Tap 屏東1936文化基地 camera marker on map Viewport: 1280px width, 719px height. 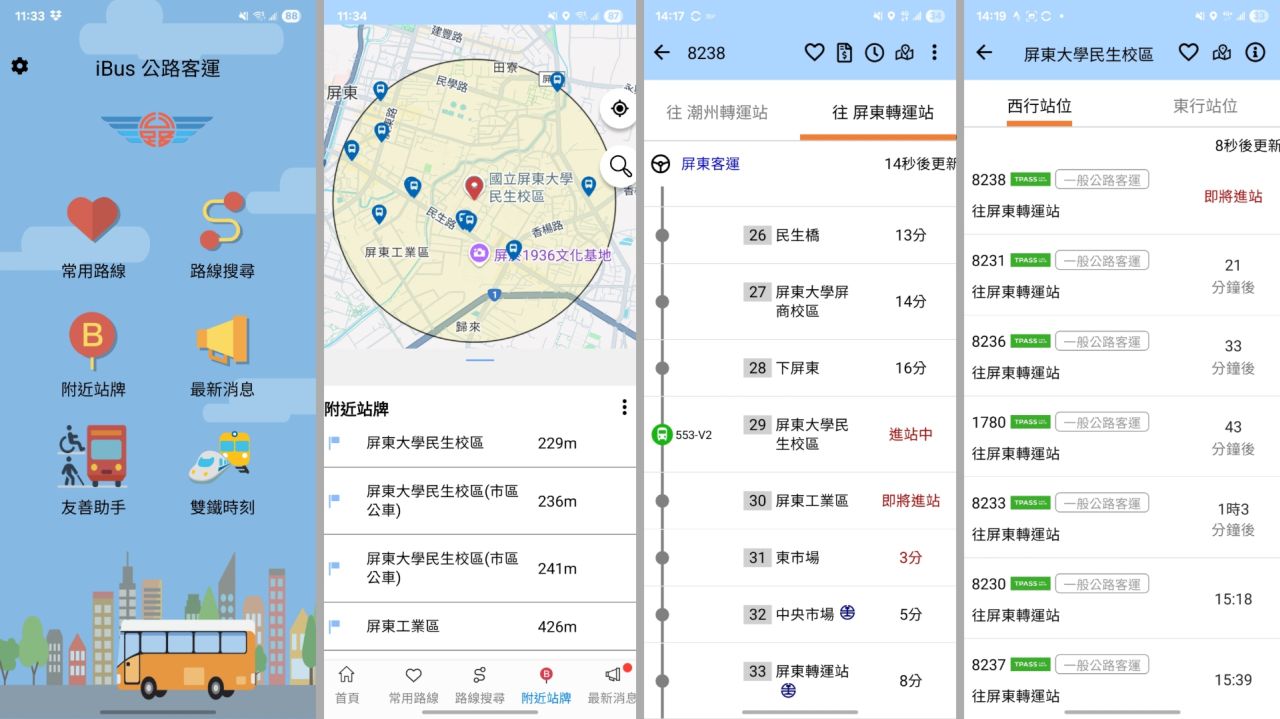[x=479, y=254]
